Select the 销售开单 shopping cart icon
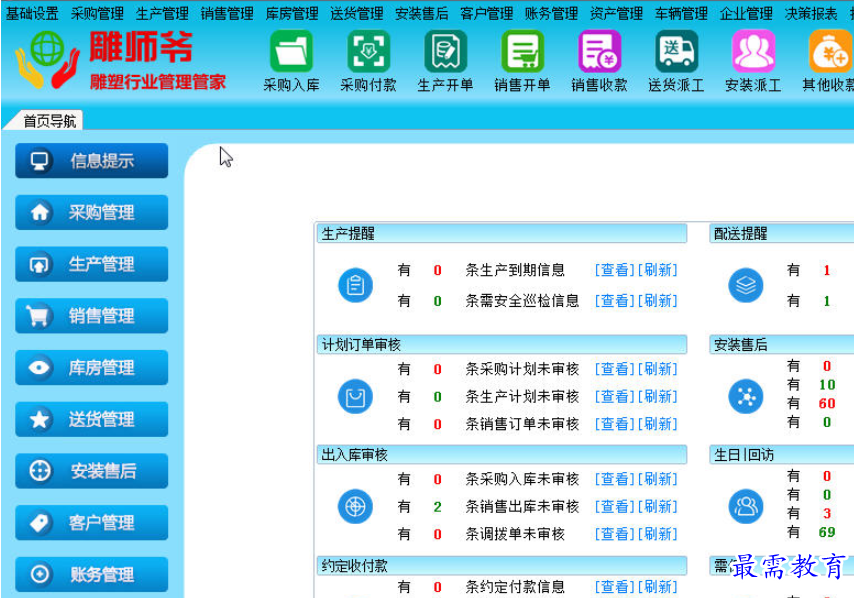The image size is (854, 598). [522, 52]
